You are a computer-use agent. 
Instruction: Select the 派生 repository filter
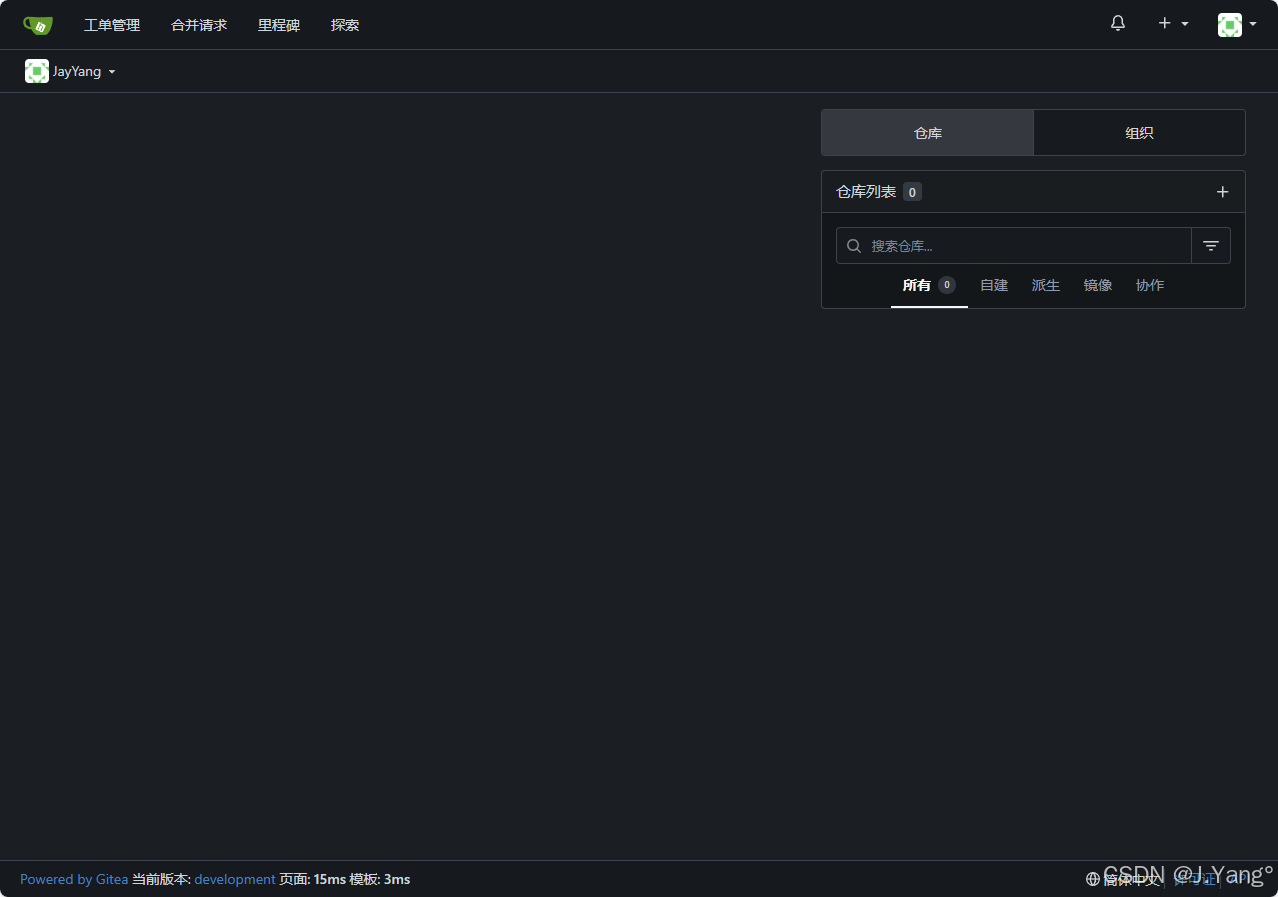(1046, 286)
